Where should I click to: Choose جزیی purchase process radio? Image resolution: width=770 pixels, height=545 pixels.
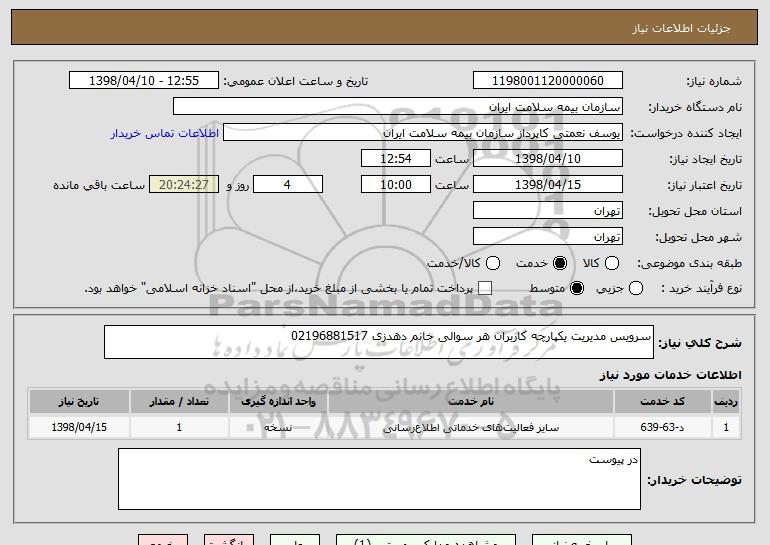[635, 289]
